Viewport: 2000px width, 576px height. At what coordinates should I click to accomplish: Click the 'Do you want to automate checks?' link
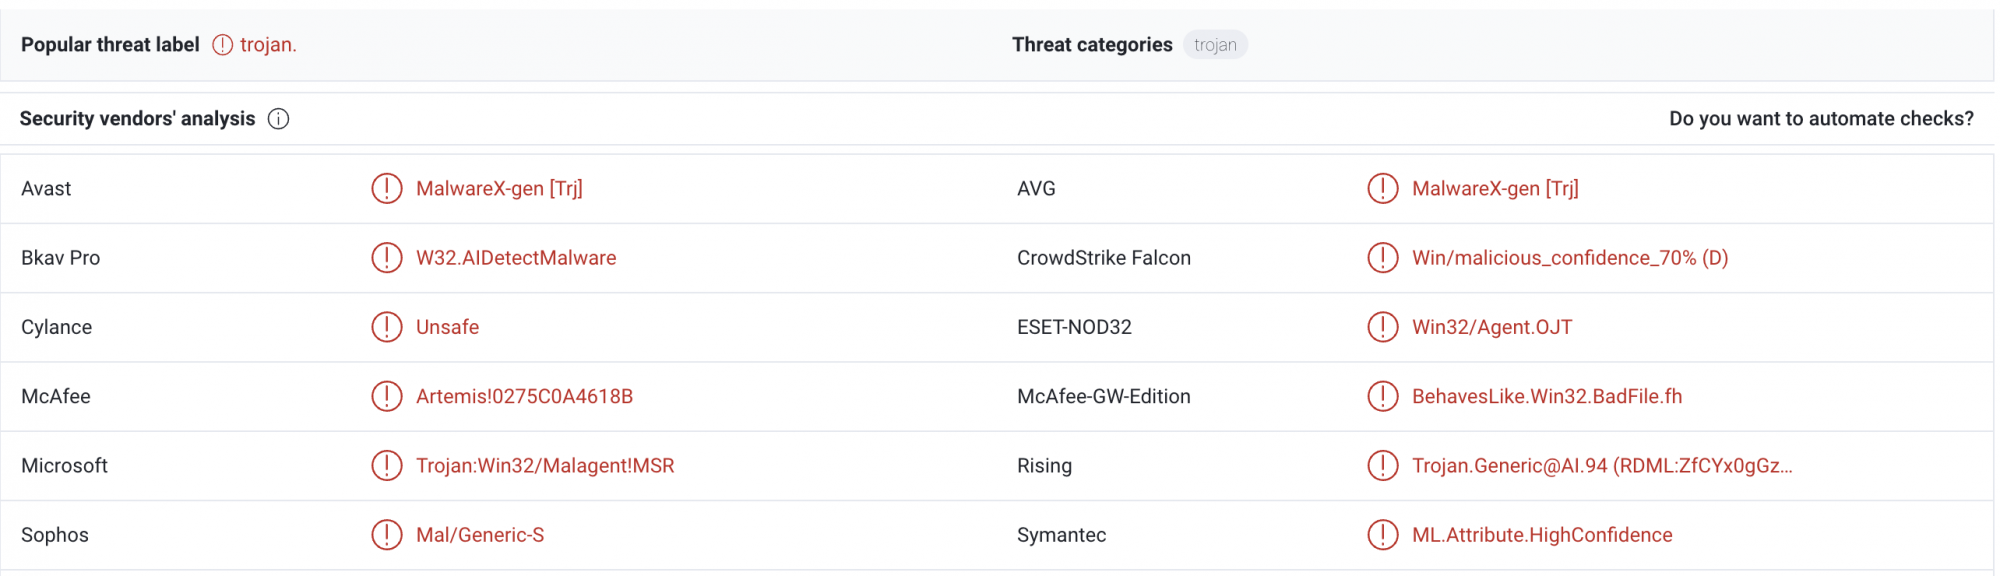coord(1821,119)
